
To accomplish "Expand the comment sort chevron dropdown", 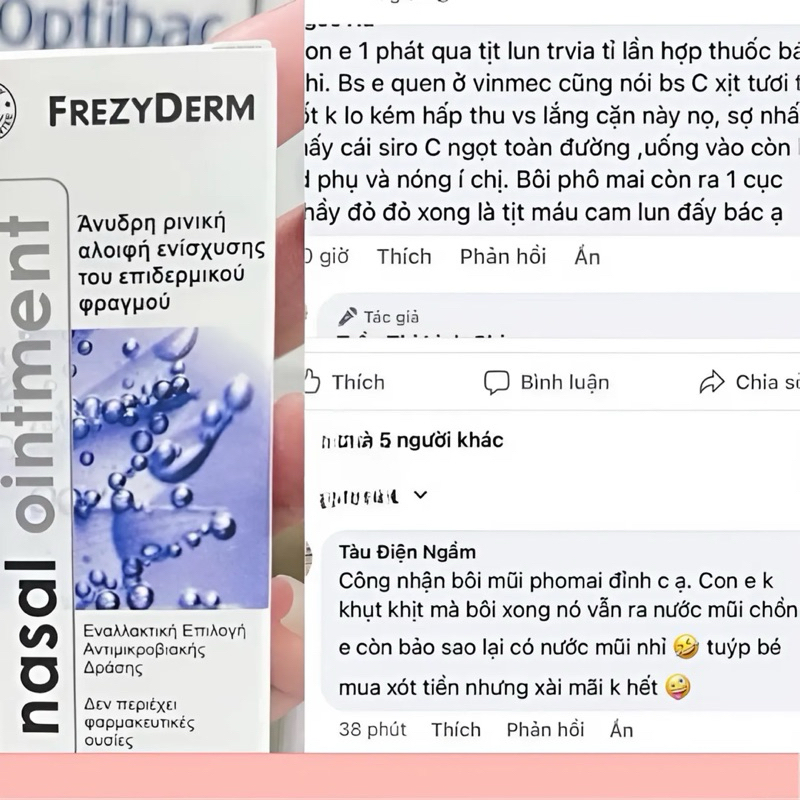I will [x=420, y=495].
